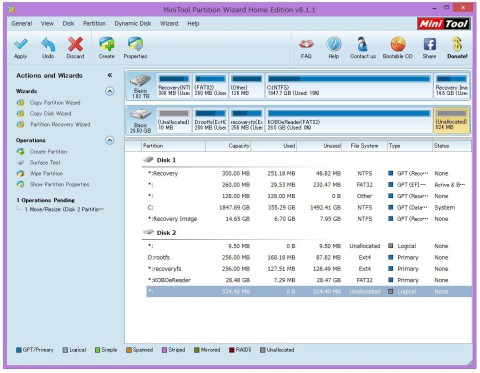Open the Partition menu
The height and width of the screenshot is (373, 480).
[x=94, y=24]
